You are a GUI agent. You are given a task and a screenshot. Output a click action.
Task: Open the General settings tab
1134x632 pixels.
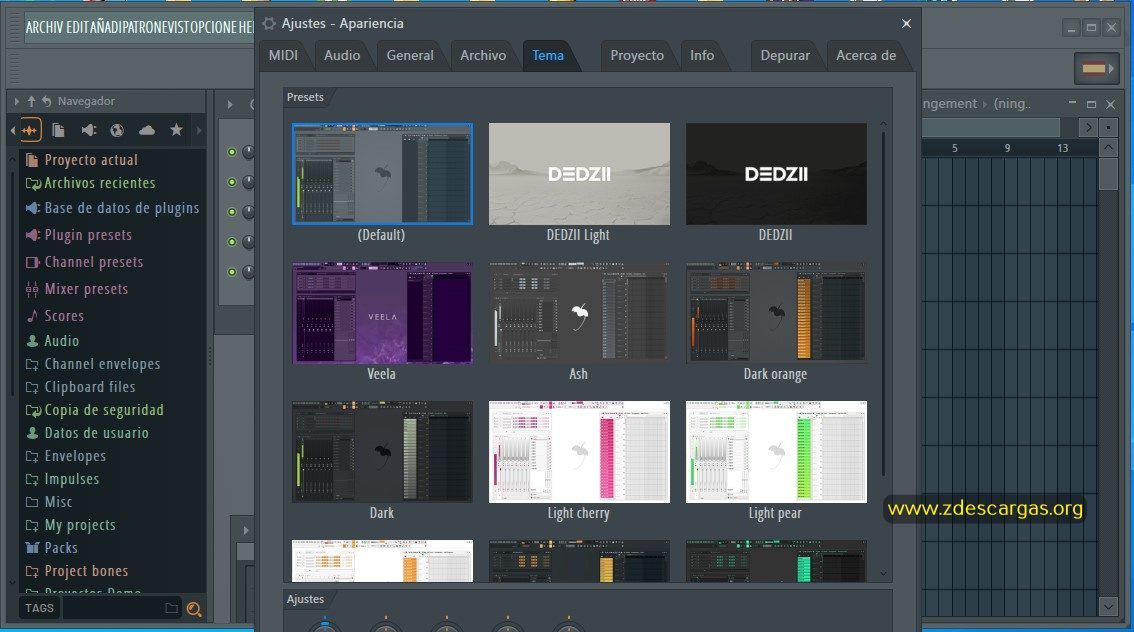(x=410, y=56)
